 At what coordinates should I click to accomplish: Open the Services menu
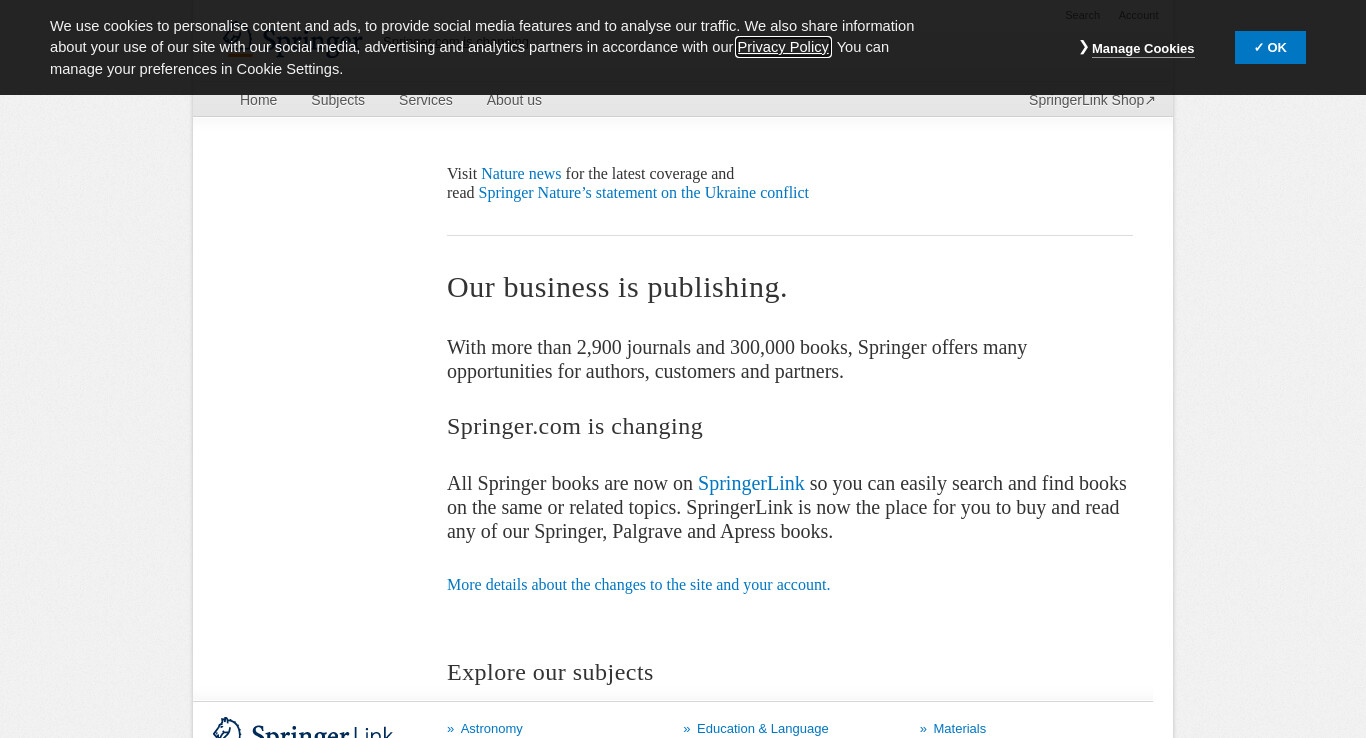coord(426,100)
